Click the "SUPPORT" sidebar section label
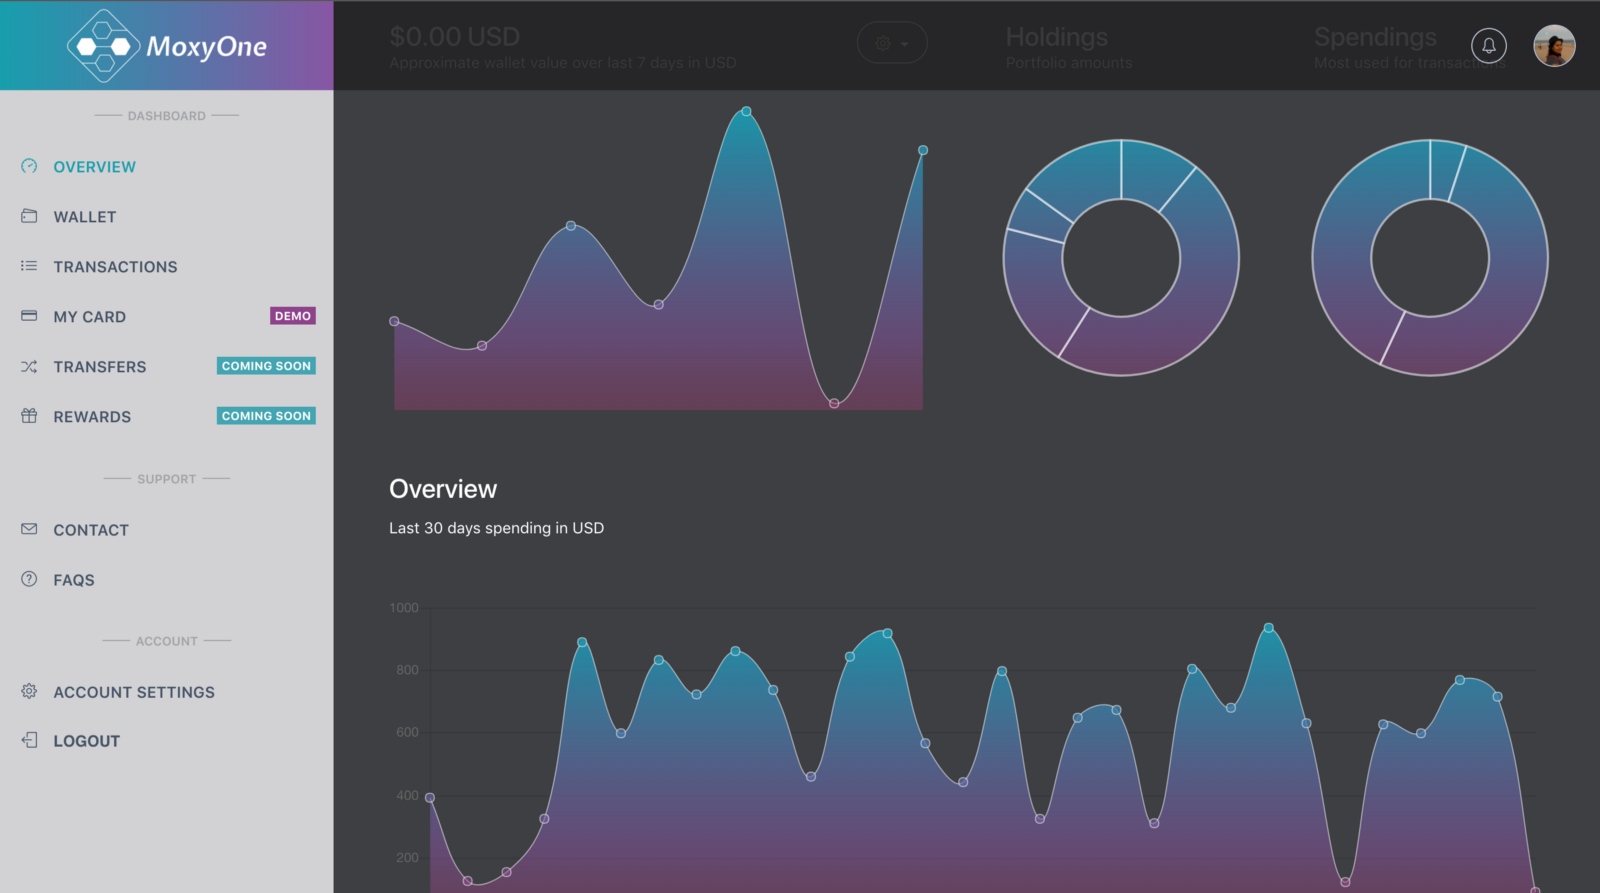The image size is (1600, 893). coord(167,479)
